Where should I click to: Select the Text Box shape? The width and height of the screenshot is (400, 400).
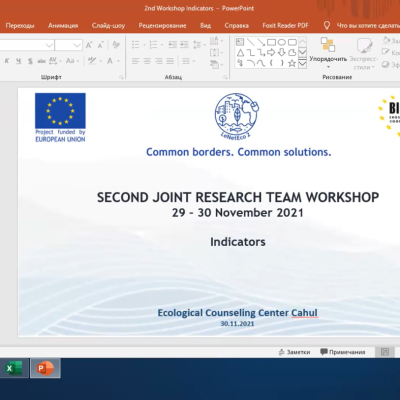coord(240,42)
